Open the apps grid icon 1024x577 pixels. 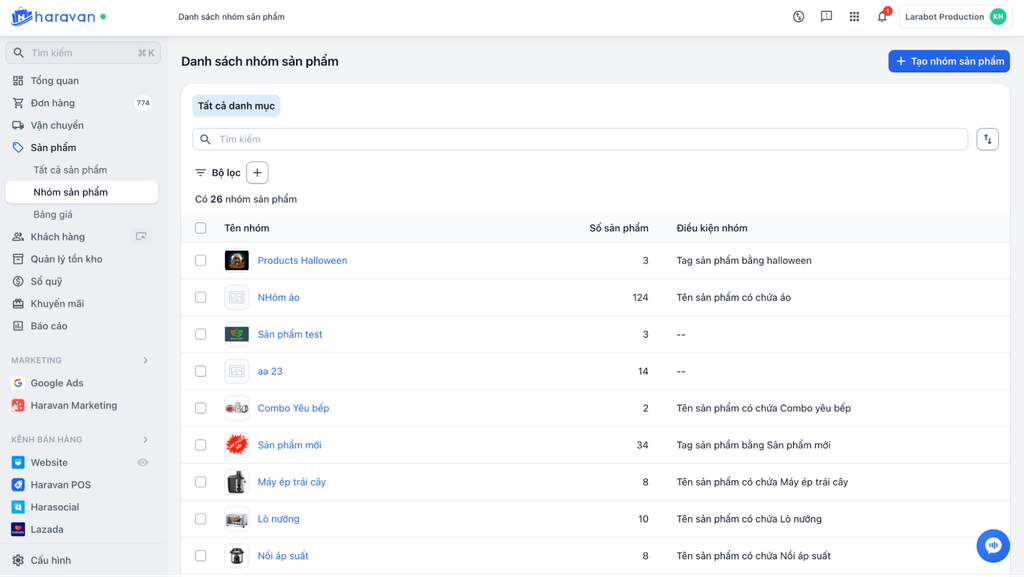click(x=854, y=17)
